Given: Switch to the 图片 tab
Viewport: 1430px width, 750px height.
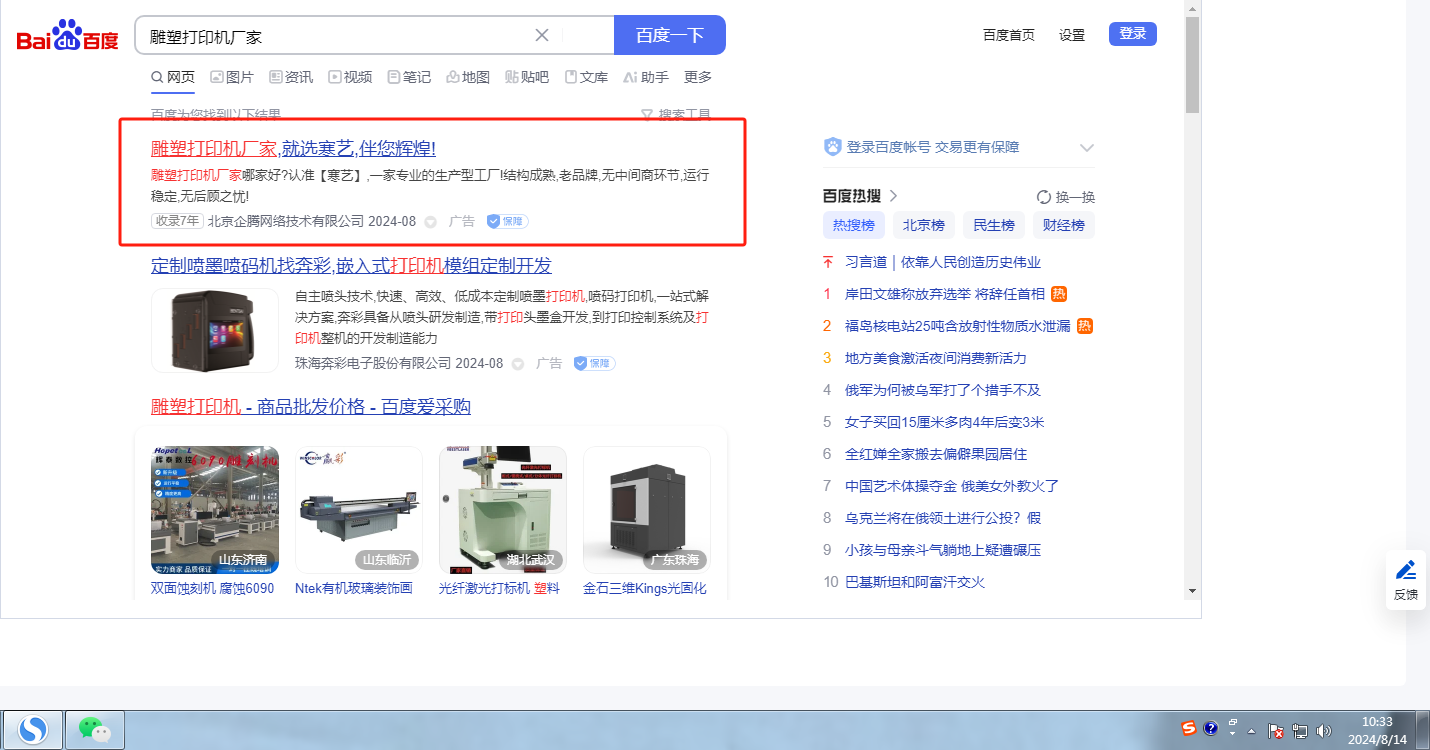Looking at the screenshot, I should 232,77.
